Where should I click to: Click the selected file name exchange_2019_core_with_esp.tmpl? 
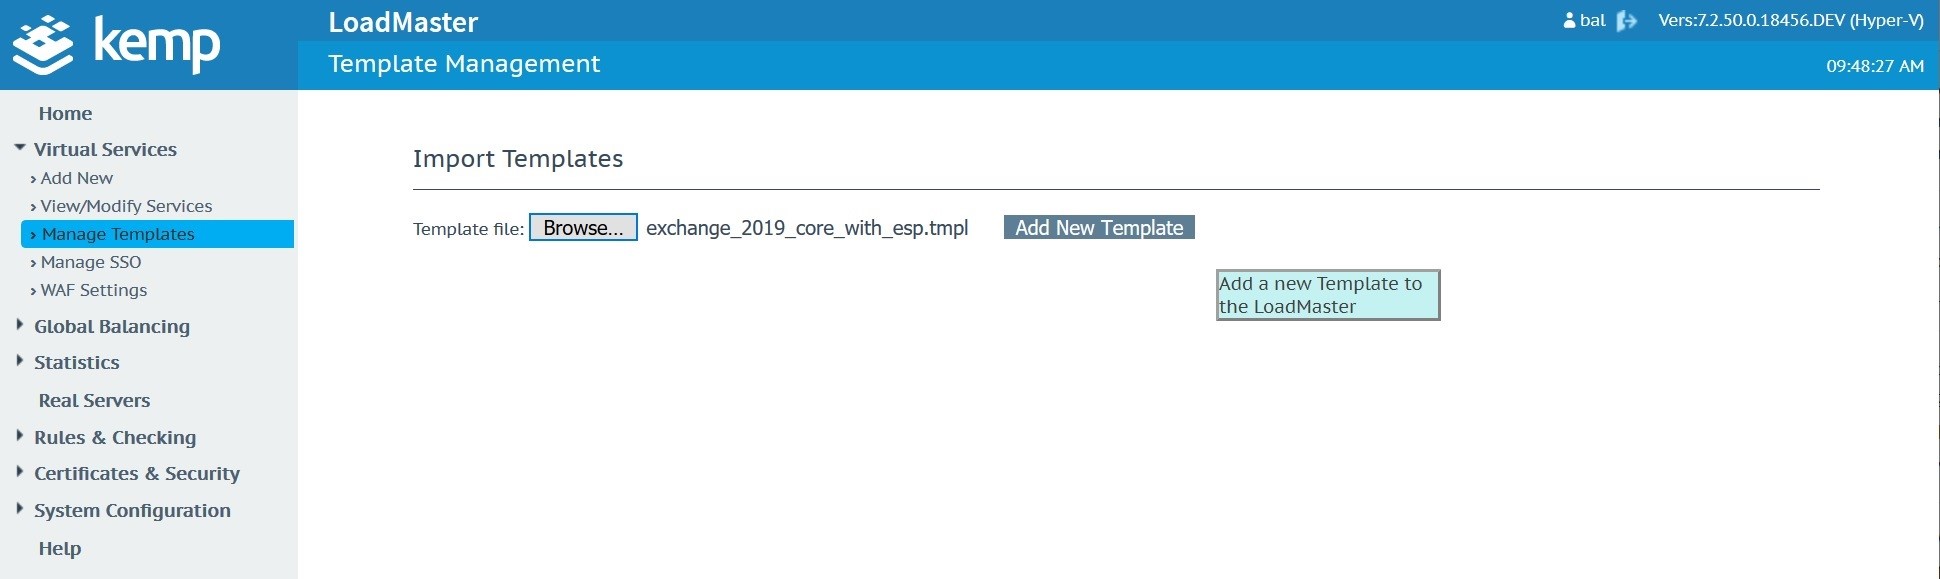coord(807,228)
